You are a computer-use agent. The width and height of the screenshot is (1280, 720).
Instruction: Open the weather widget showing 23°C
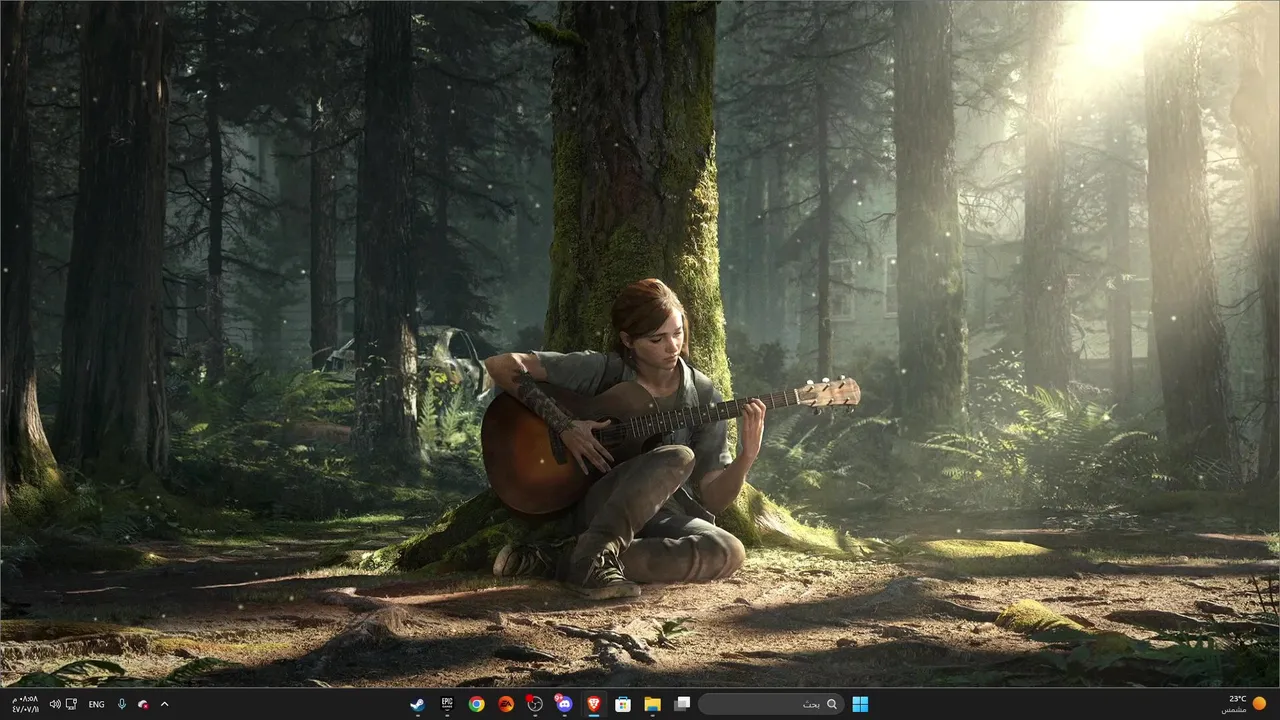1244,704
